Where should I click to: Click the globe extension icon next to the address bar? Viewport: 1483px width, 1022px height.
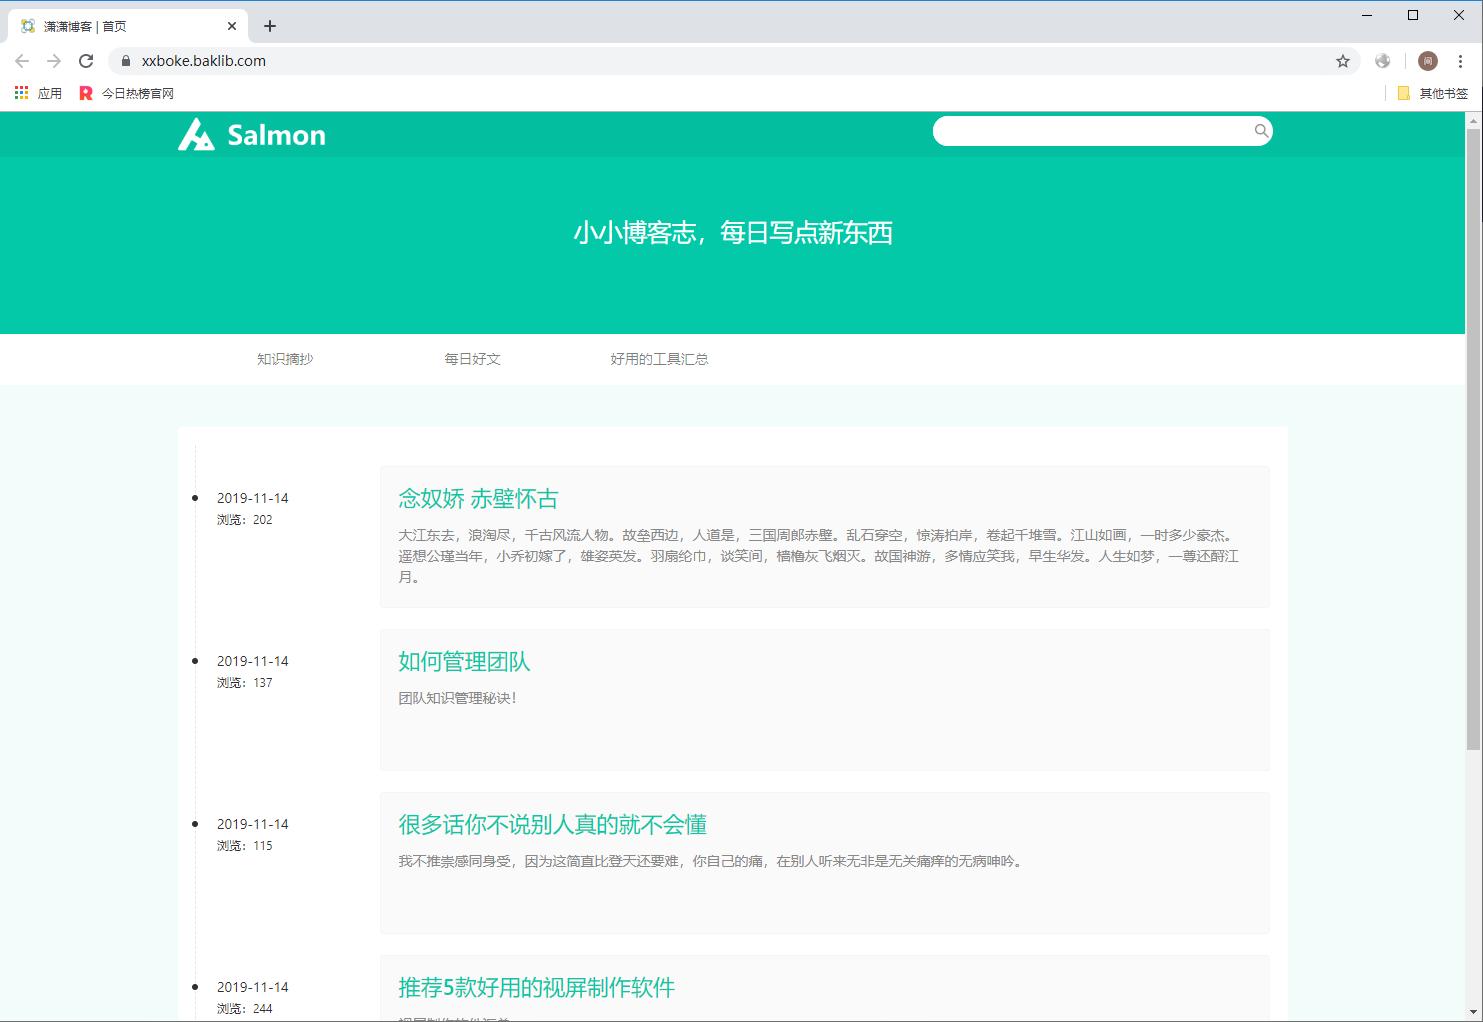point(1383,61)
